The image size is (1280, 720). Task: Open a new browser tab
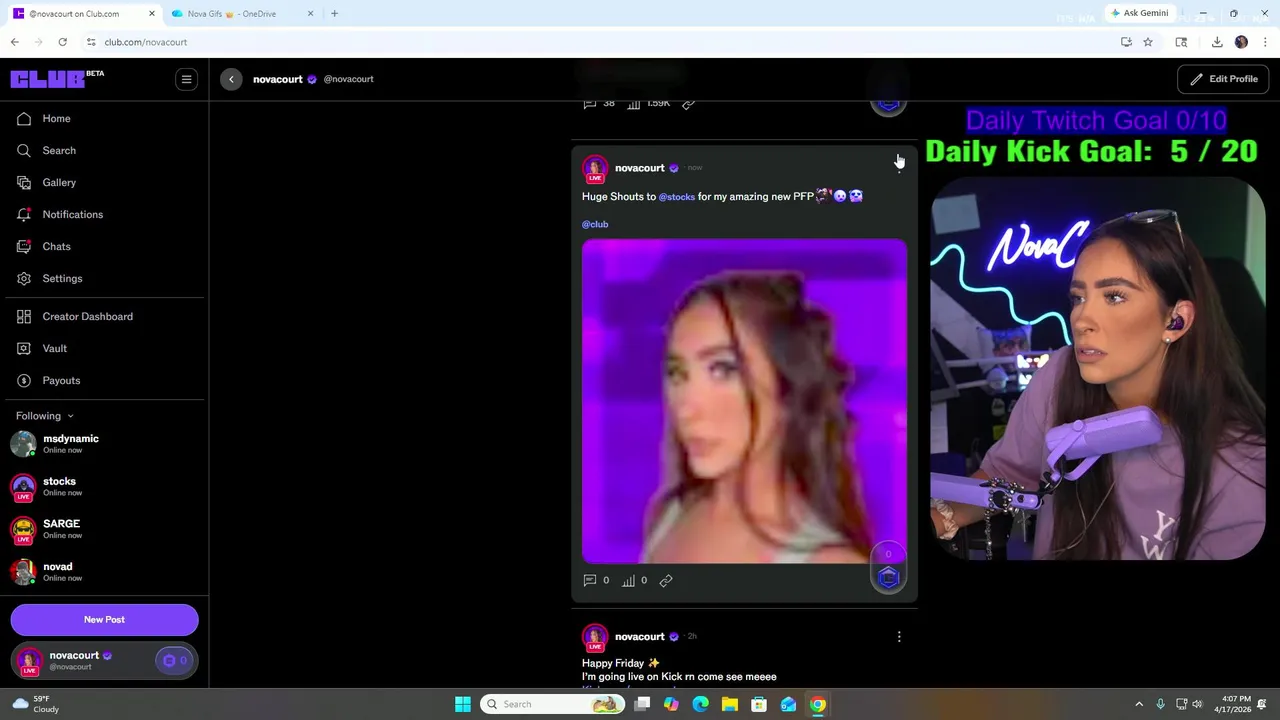point(334,14)
